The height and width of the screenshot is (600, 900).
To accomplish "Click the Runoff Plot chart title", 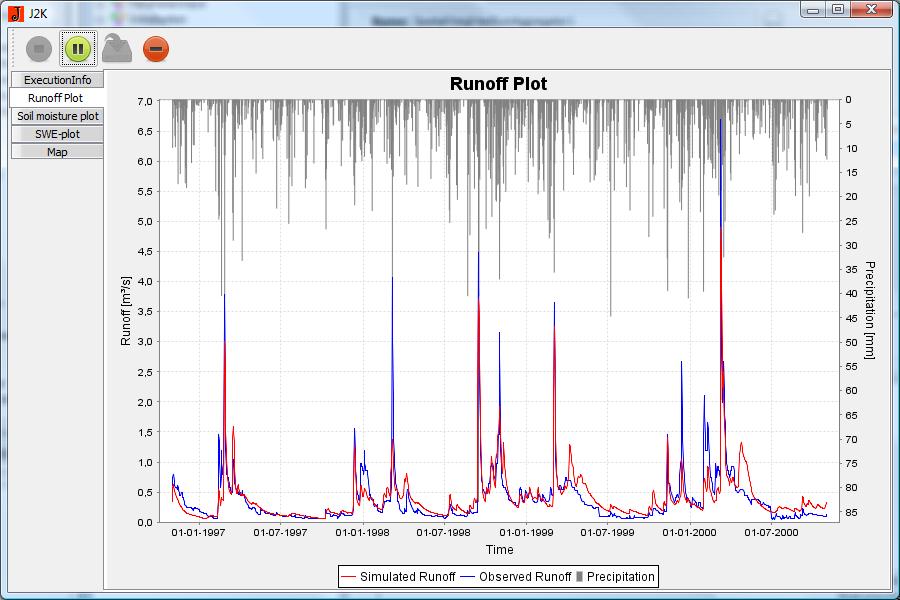I will 498,84.
